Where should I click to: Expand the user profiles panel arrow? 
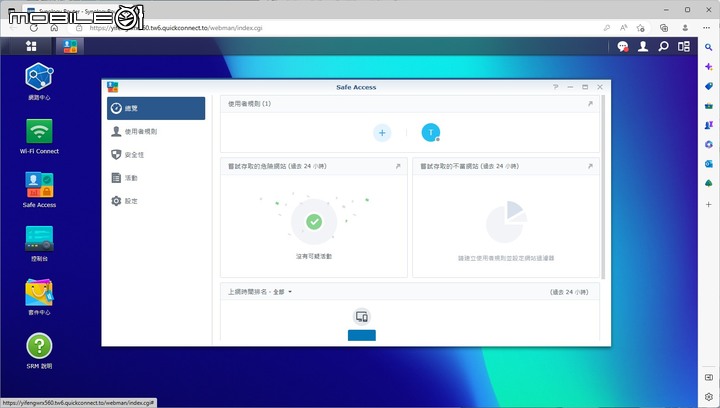click(590, 104)
